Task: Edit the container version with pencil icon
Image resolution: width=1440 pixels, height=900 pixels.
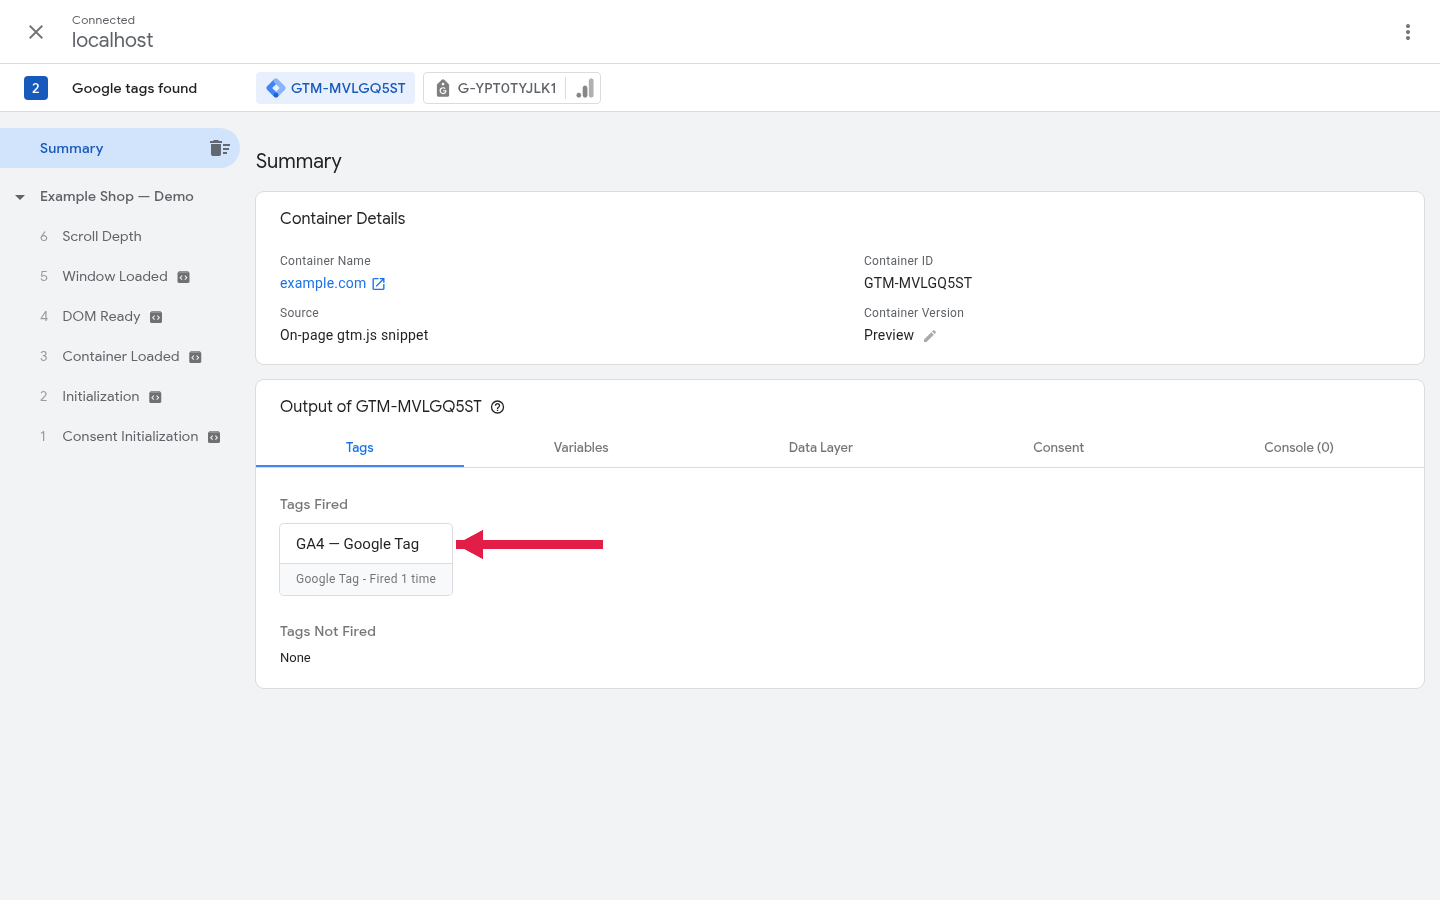Action: click(930, 336)
